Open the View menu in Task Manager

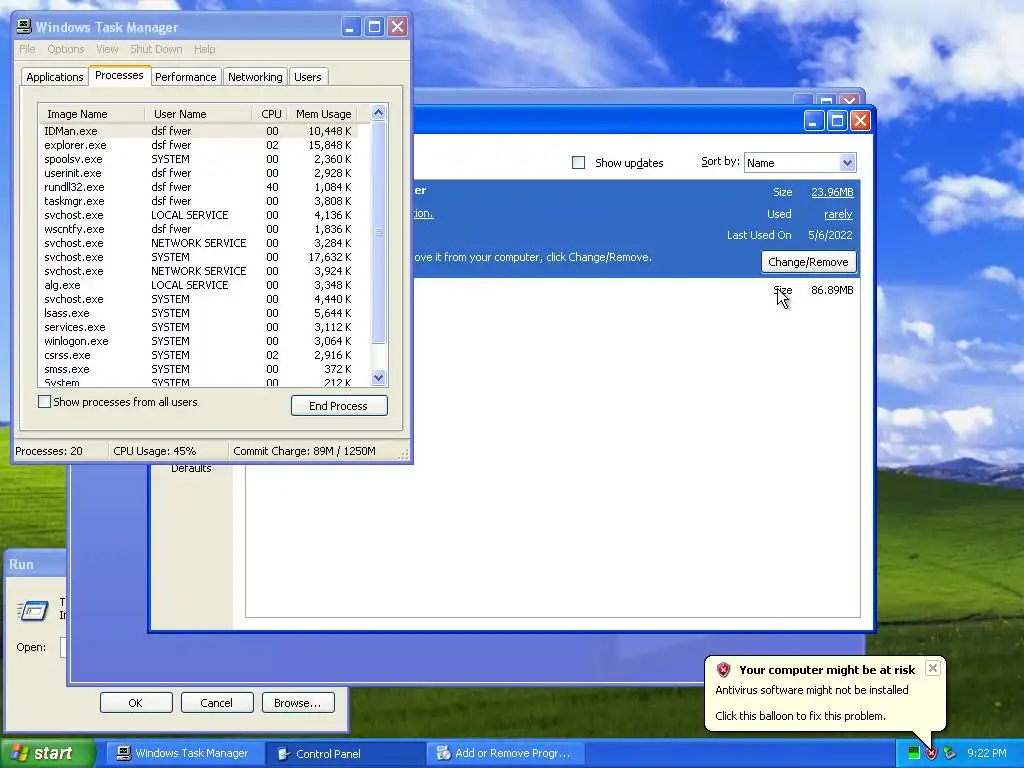pyautogui.click(x=107, y=49)
